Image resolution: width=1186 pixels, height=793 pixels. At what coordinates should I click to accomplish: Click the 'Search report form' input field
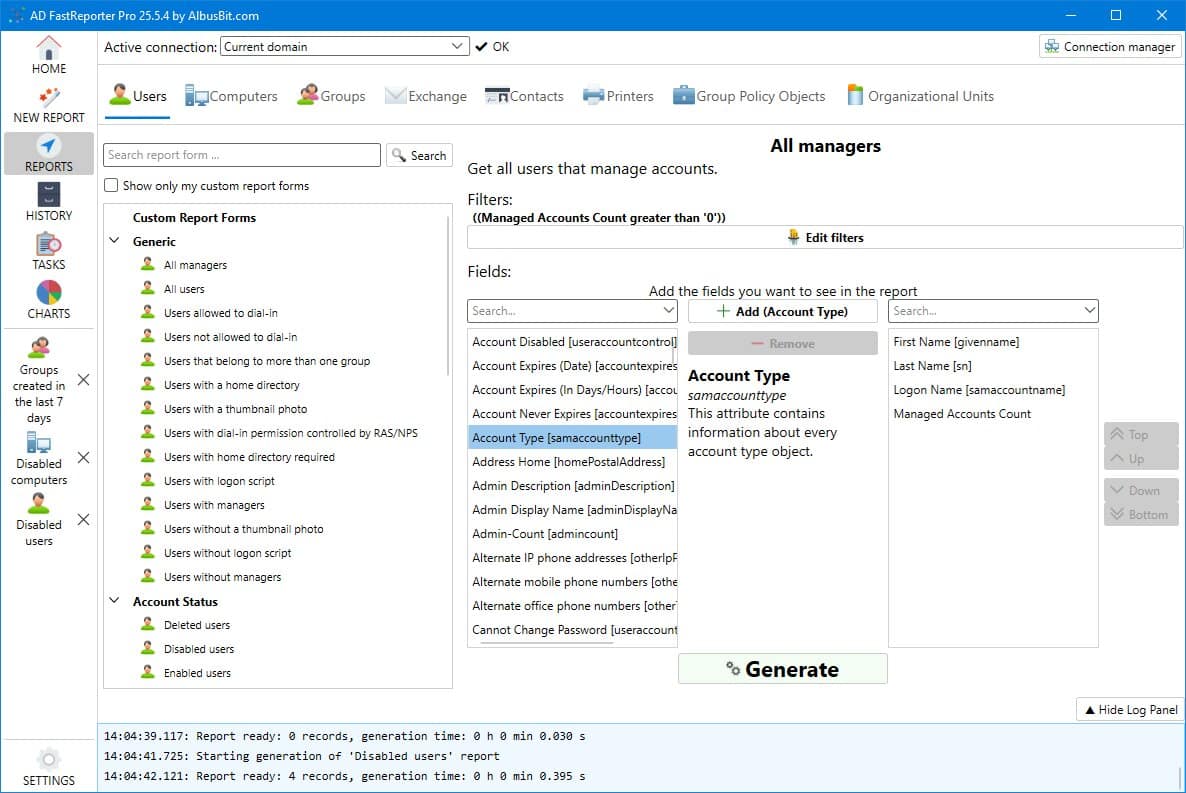(x=242, y=155)
